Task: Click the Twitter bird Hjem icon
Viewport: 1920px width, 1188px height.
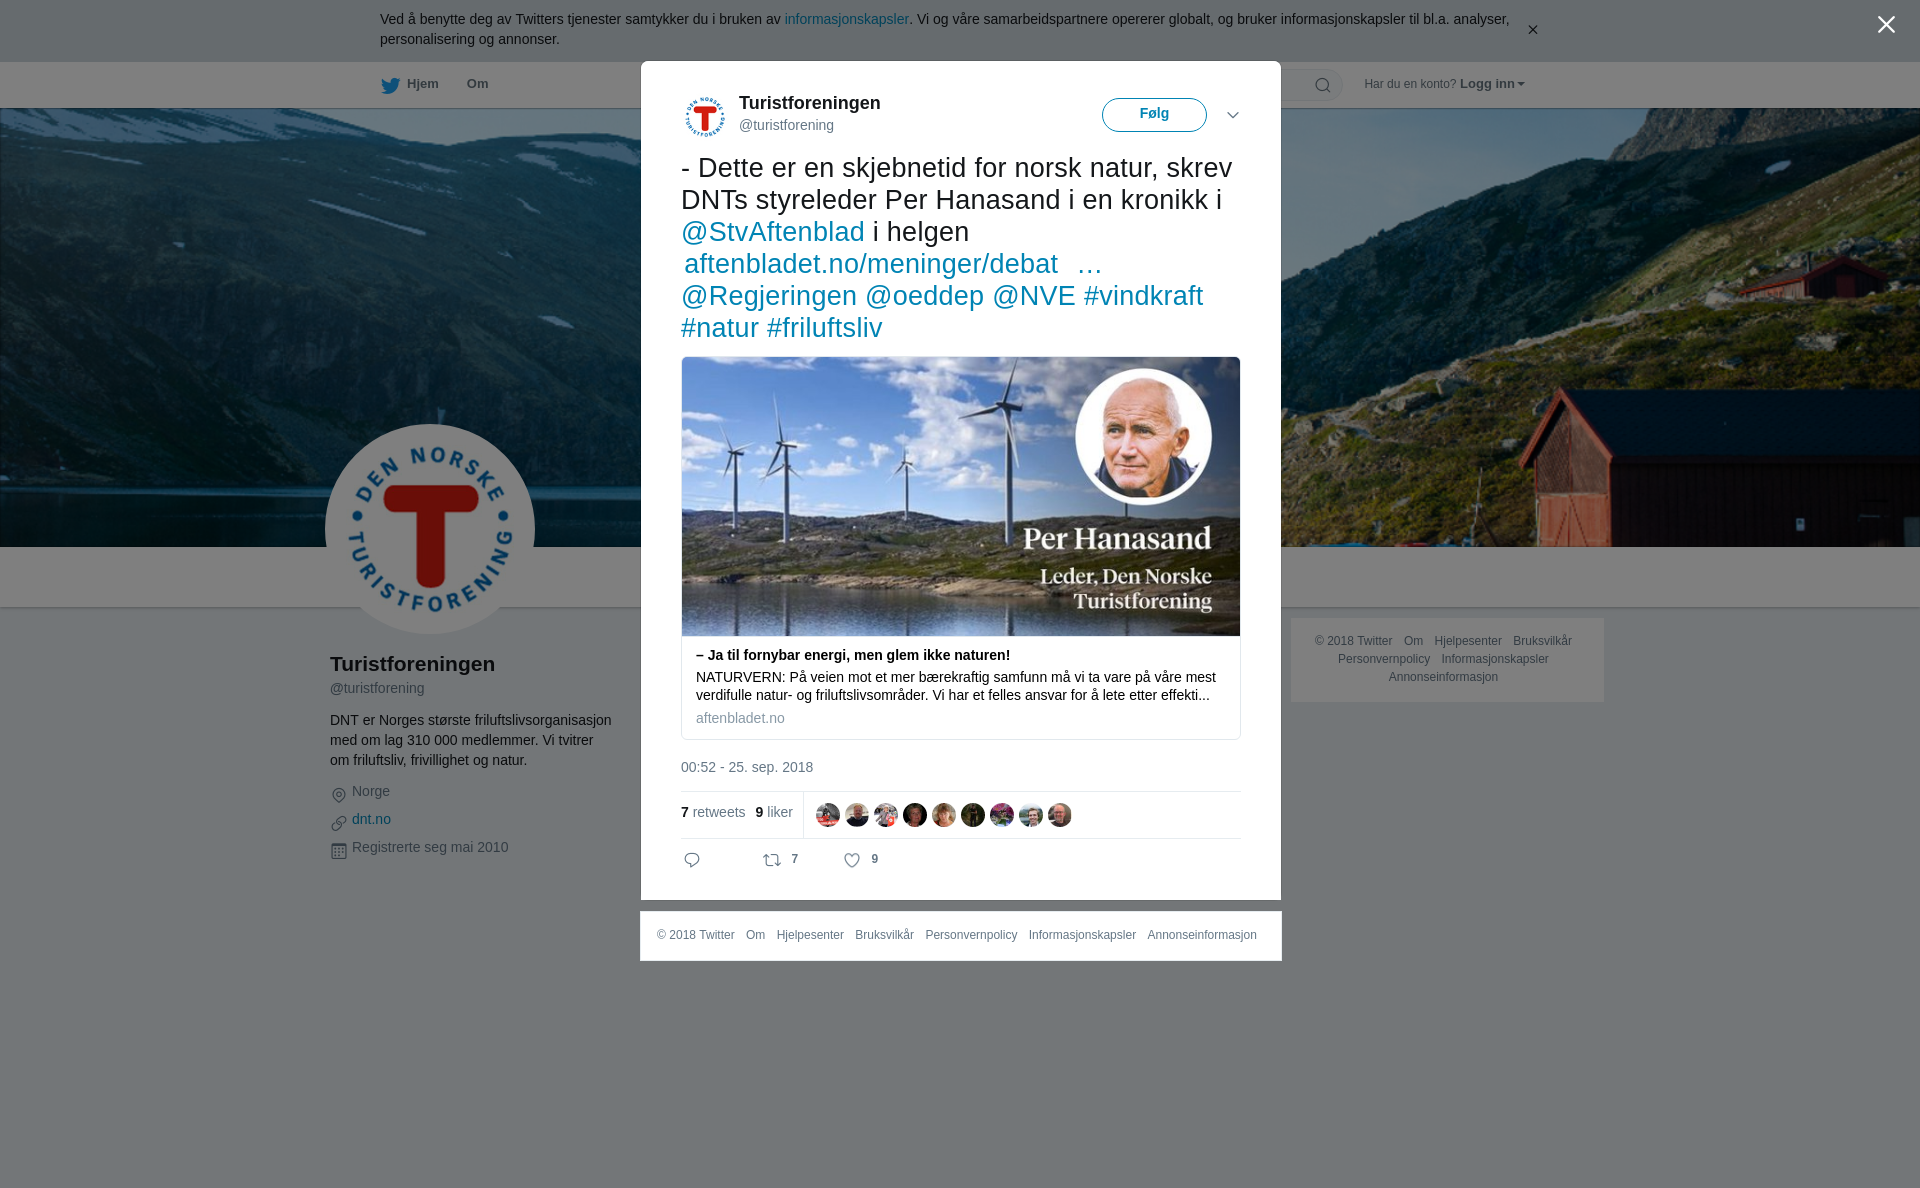Action: (x=390, y=85)
